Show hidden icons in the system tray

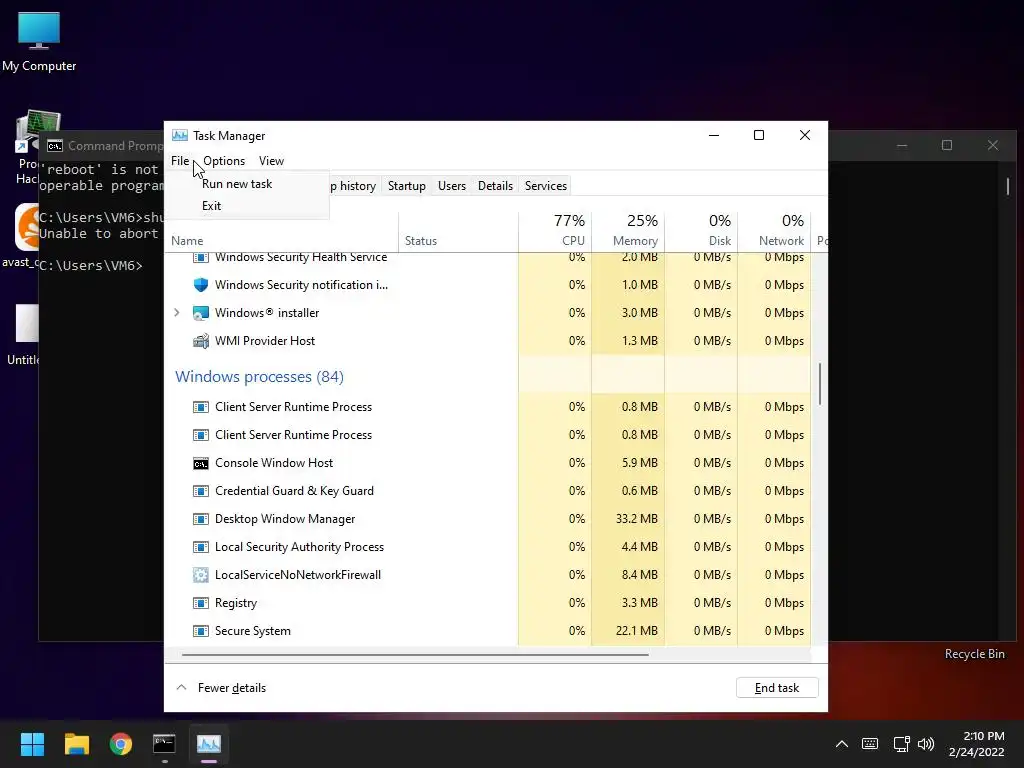[842, 744]
